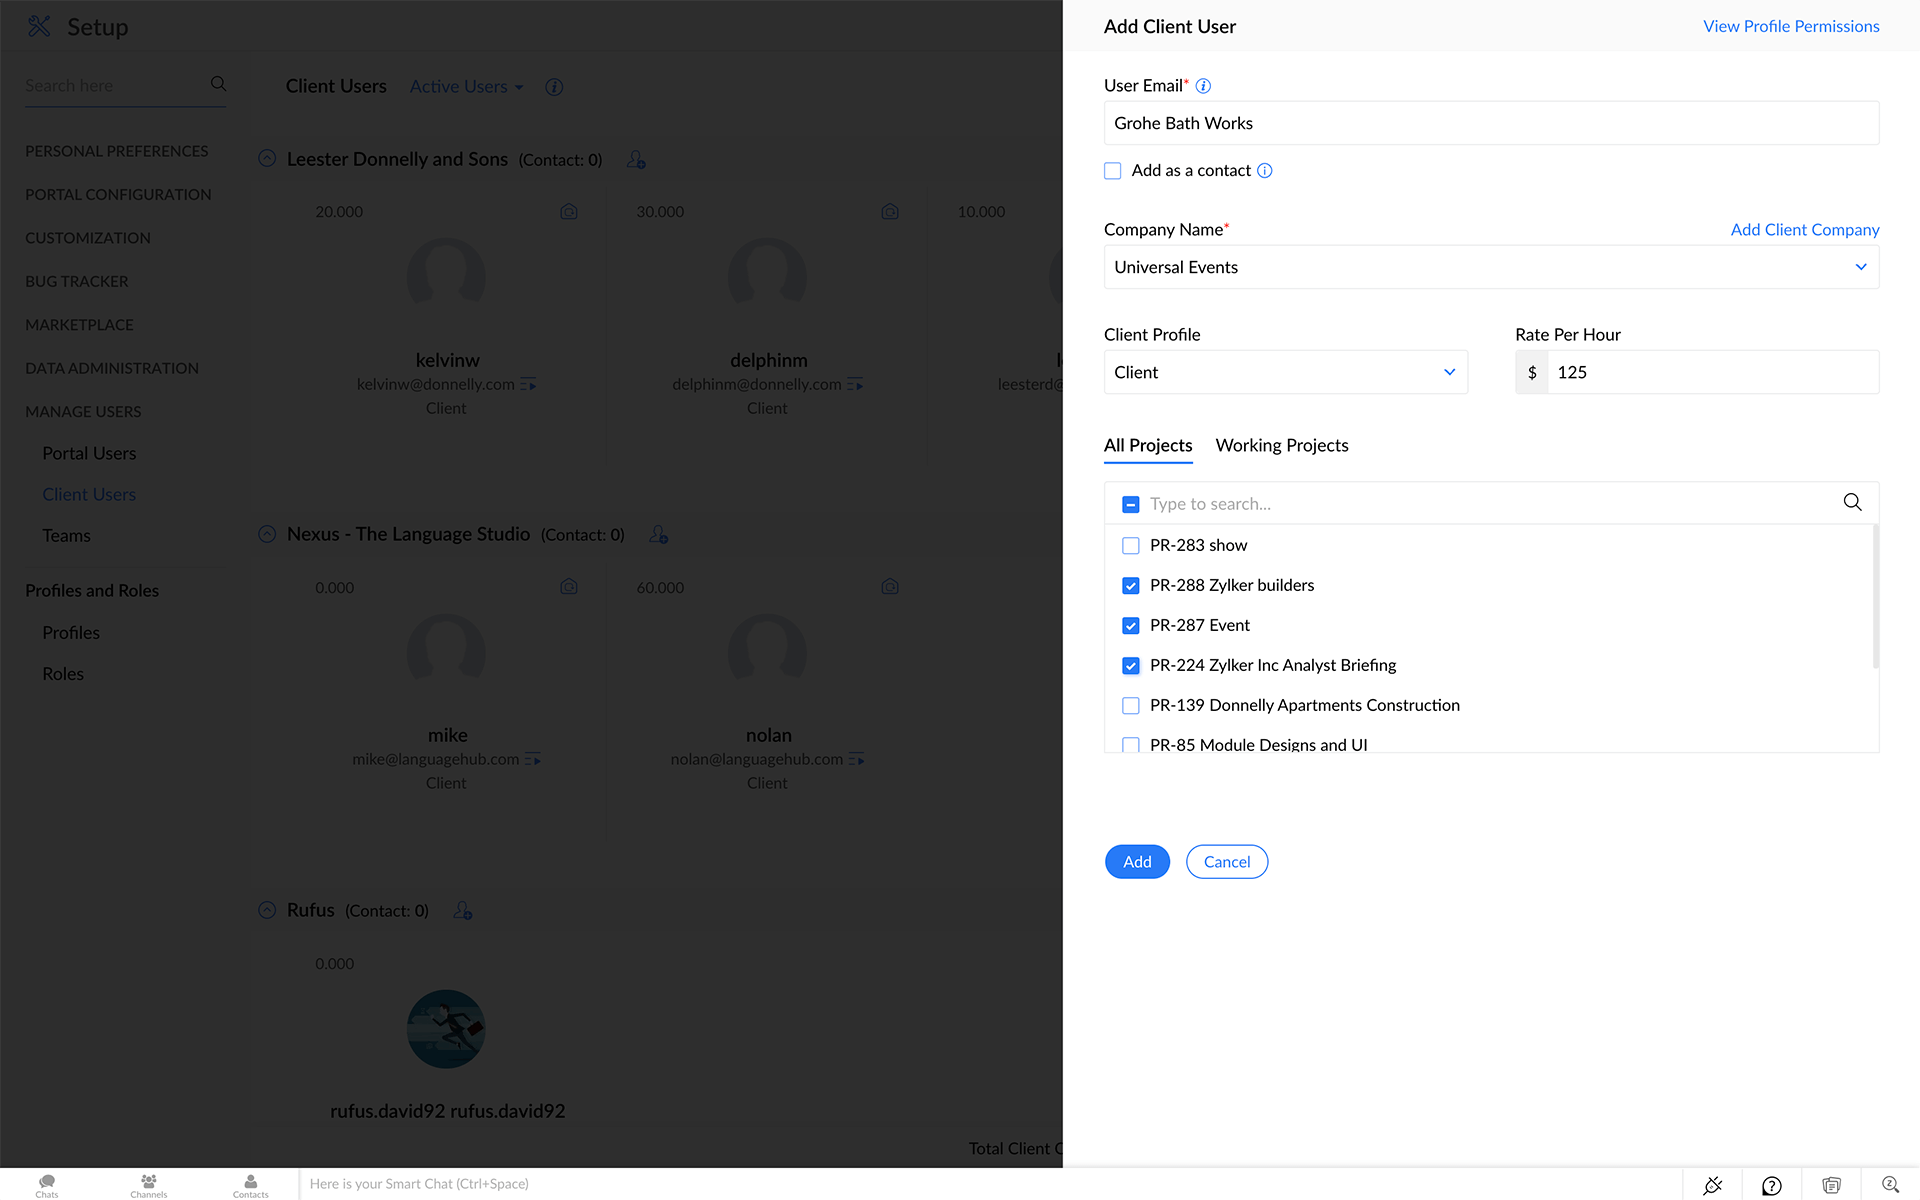The height and width of the screenshot is (1200, 1920).
Task: Click the project Type to search field
Action: click(x=1490, y=504)
